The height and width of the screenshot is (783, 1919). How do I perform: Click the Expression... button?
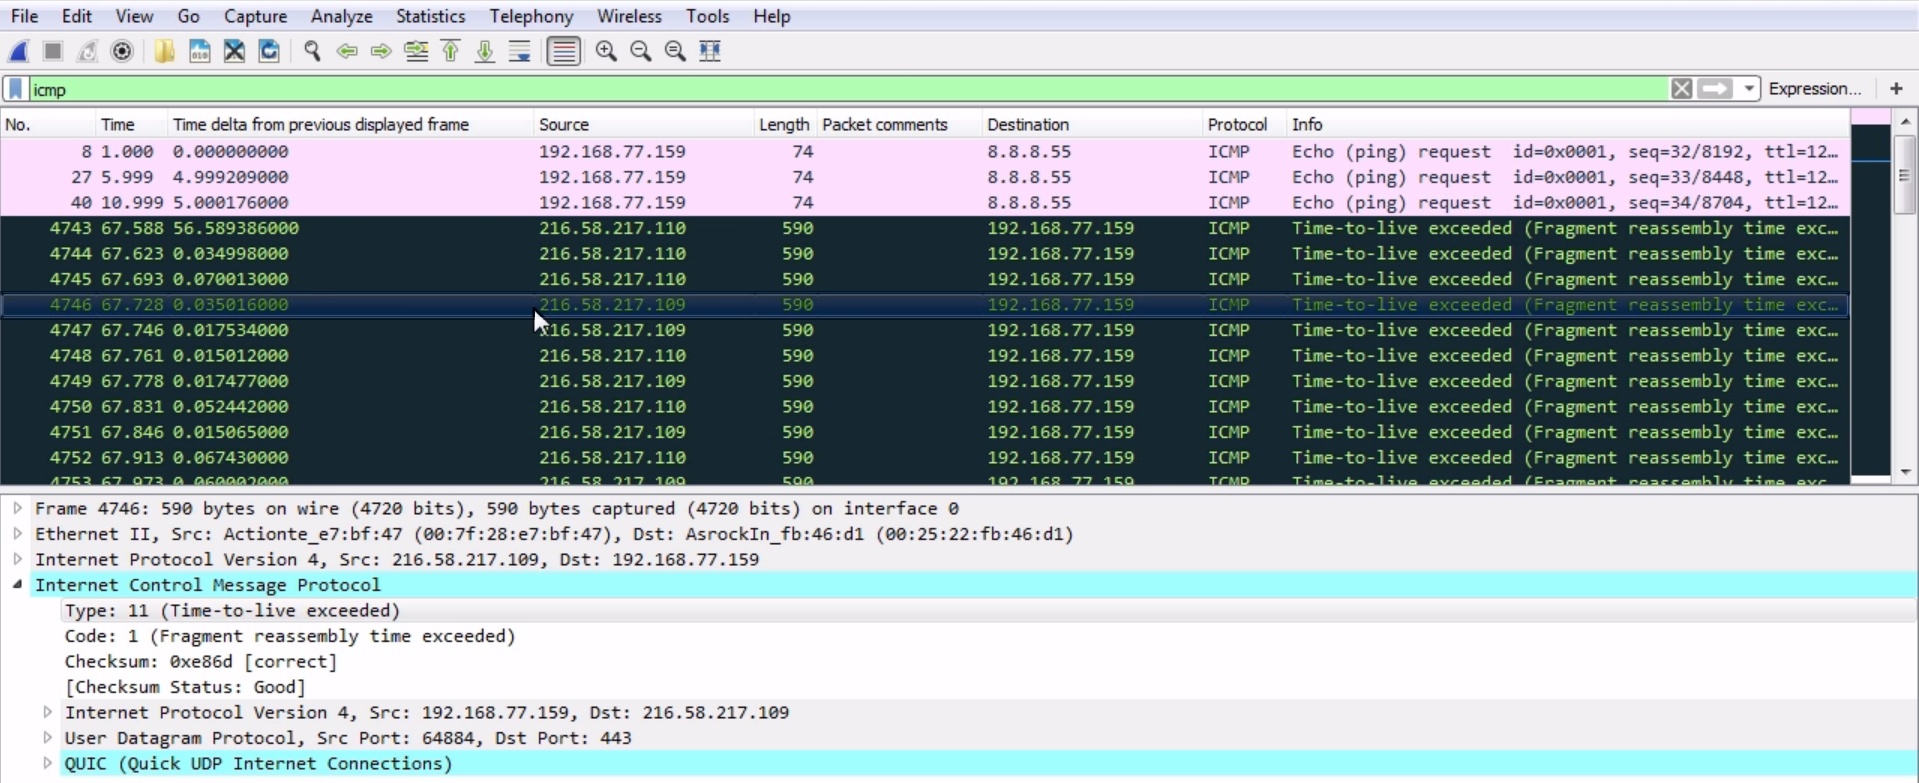[x=1814, y=89]
